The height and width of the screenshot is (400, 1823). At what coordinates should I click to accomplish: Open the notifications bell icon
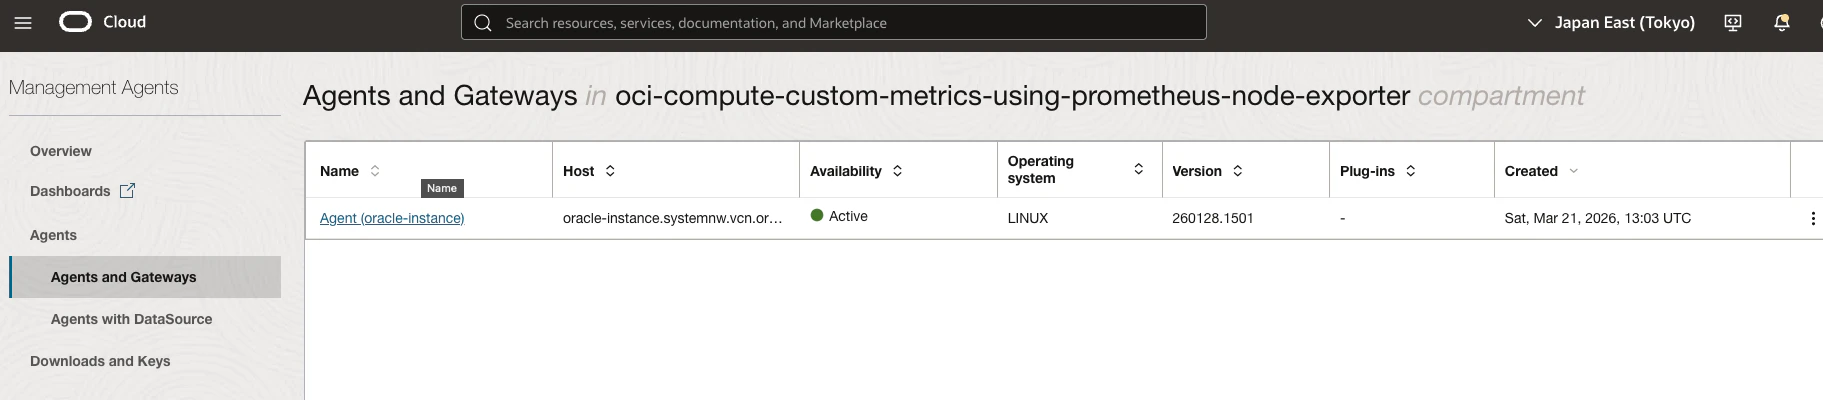1782,22
